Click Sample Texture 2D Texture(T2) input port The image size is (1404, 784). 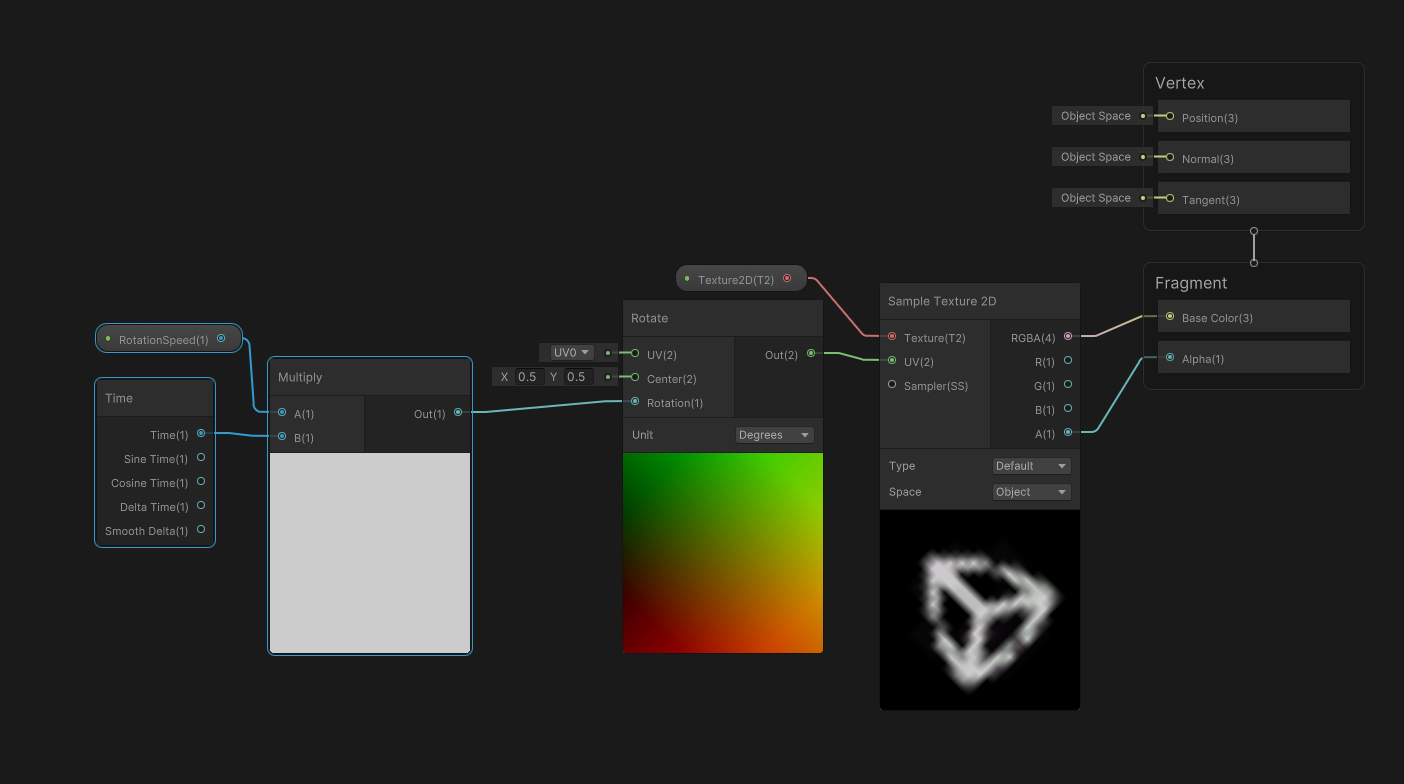pos(892,337)
